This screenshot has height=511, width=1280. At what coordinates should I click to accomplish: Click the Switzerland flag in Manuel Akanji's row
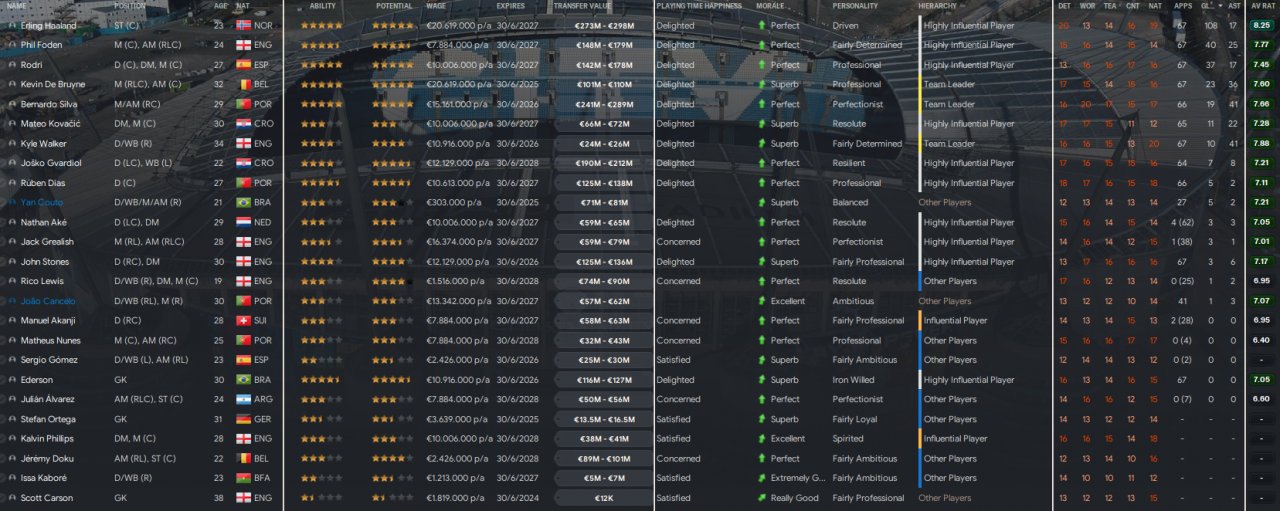(243, 321)
